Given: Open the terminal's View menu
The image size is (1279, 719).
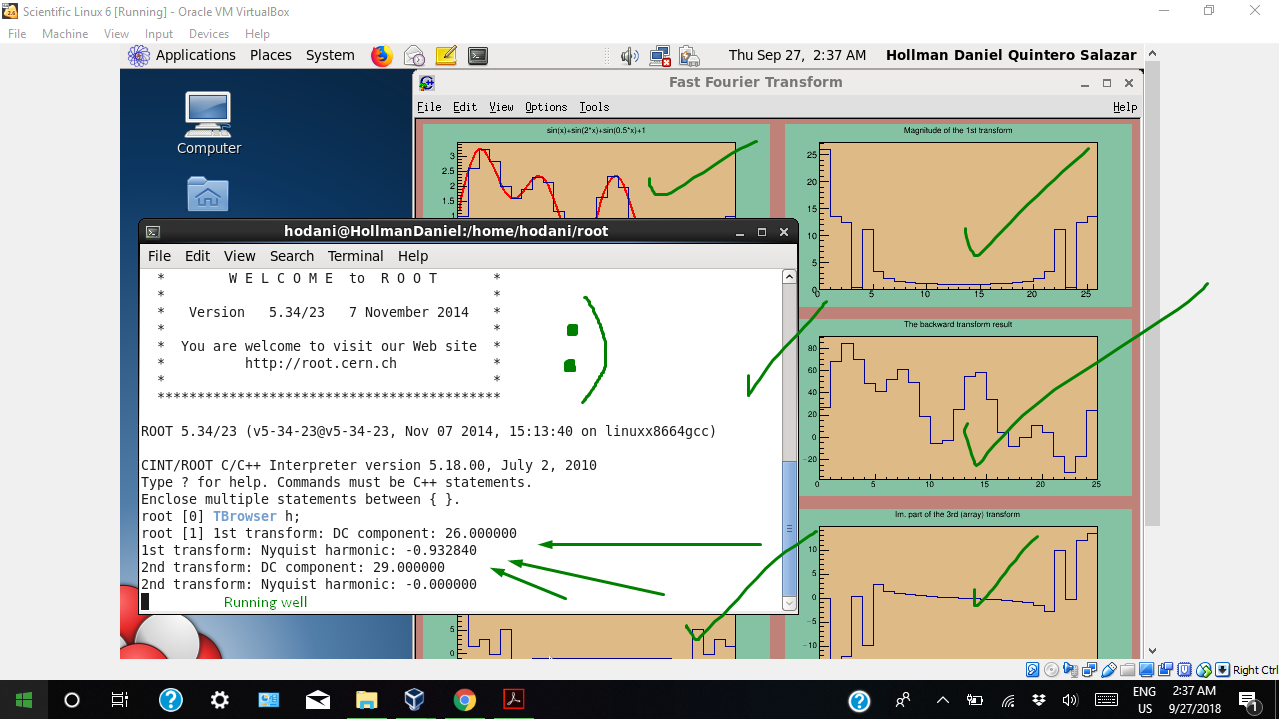Looking at the screenshot, I should tap(240, 256).
